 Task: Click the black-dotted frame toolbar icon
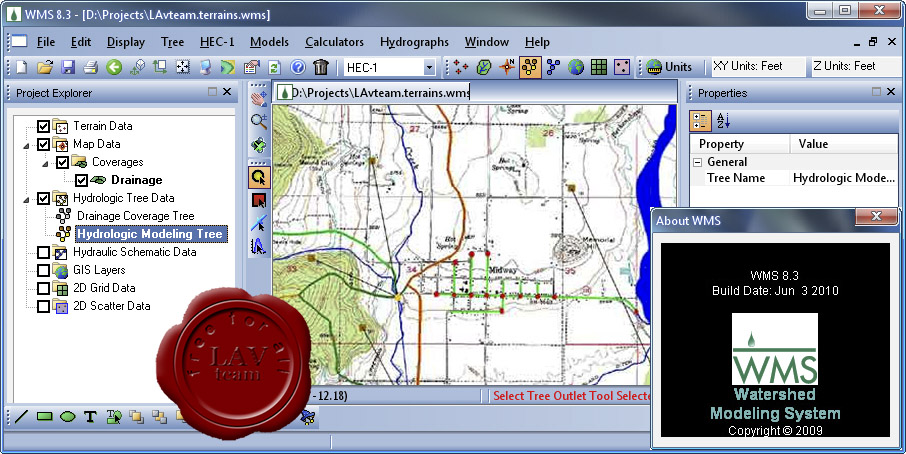[x=183, y=67]
